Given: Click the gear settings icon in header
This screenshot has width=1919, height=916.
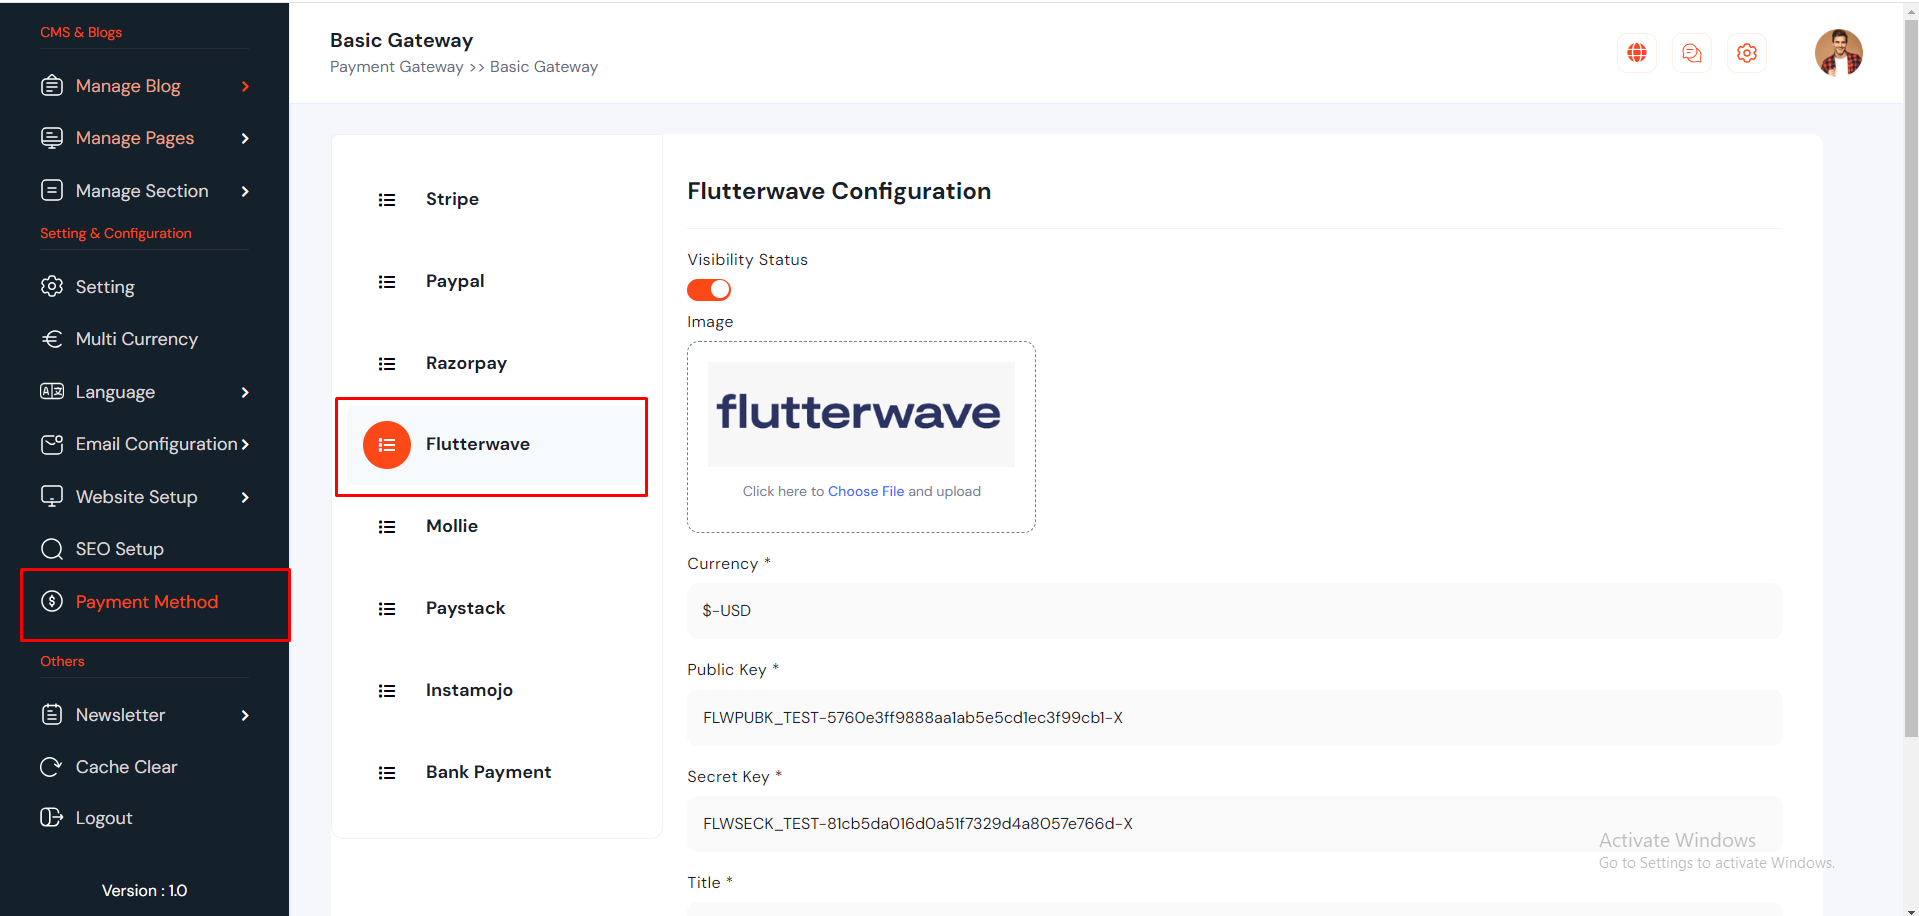Looking at the screenshot, I should [1746, 53].
